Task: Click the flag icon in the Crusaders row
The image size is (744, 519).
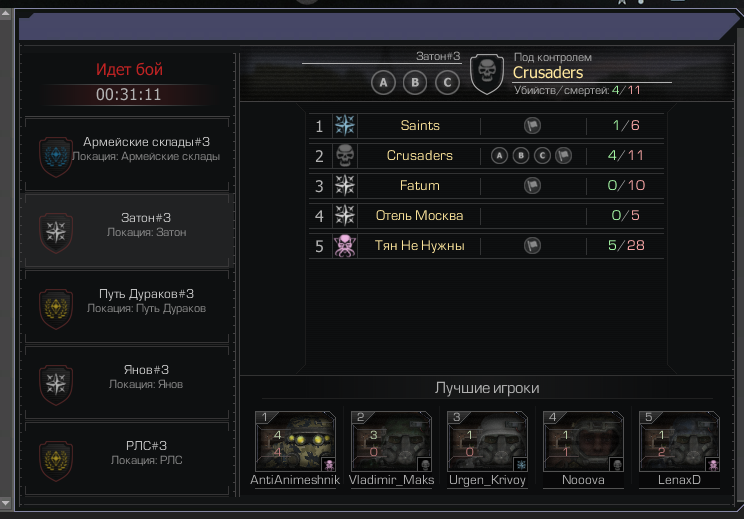Action: click(x=563, y=156)
